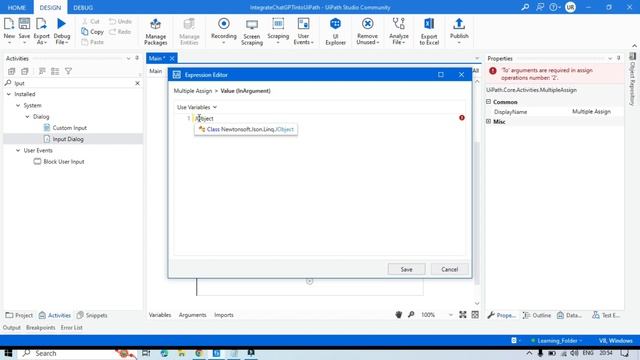Switch to the DESIGN tab
The height and width of the screenshot is (360, 640).
point(50,7)
